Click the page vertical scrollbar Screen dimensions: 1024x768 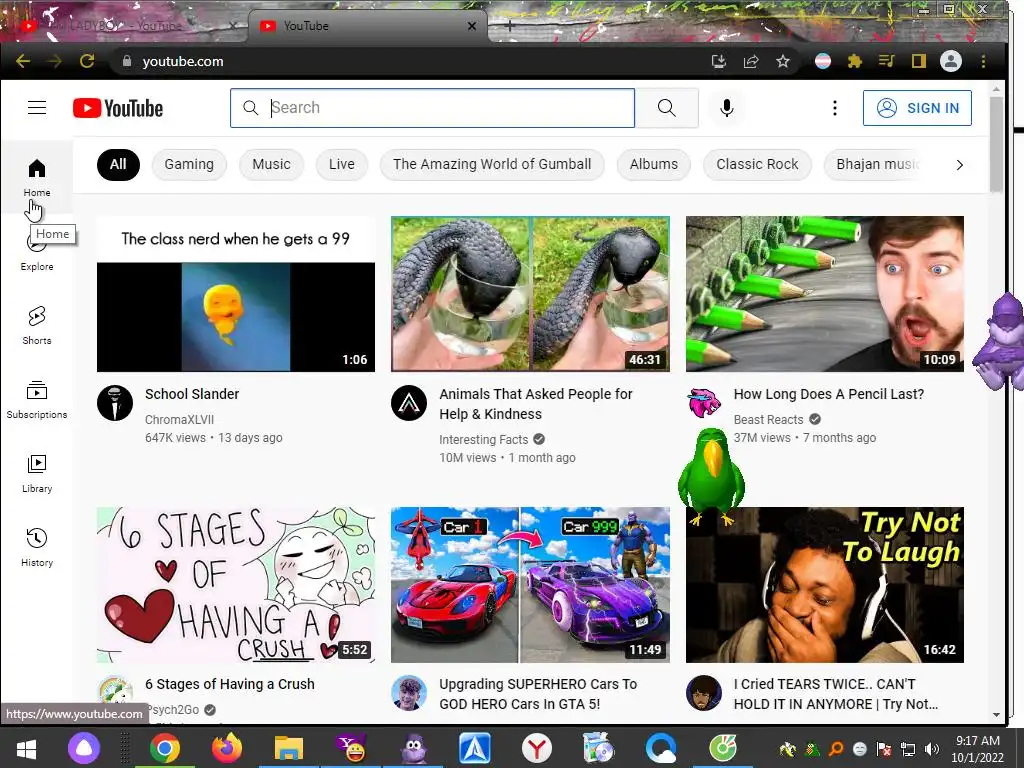coord(996,144)
